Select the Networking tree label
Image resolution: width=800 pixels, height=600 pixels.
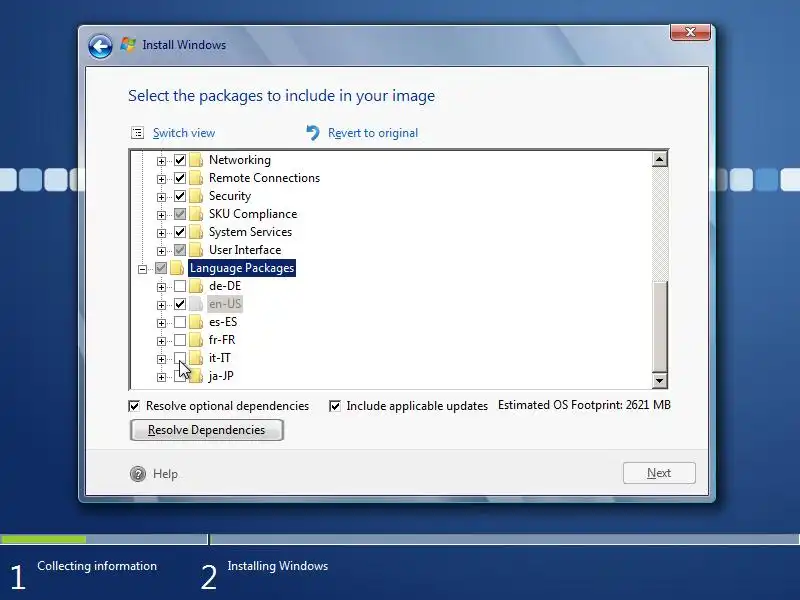click(240, 160)
